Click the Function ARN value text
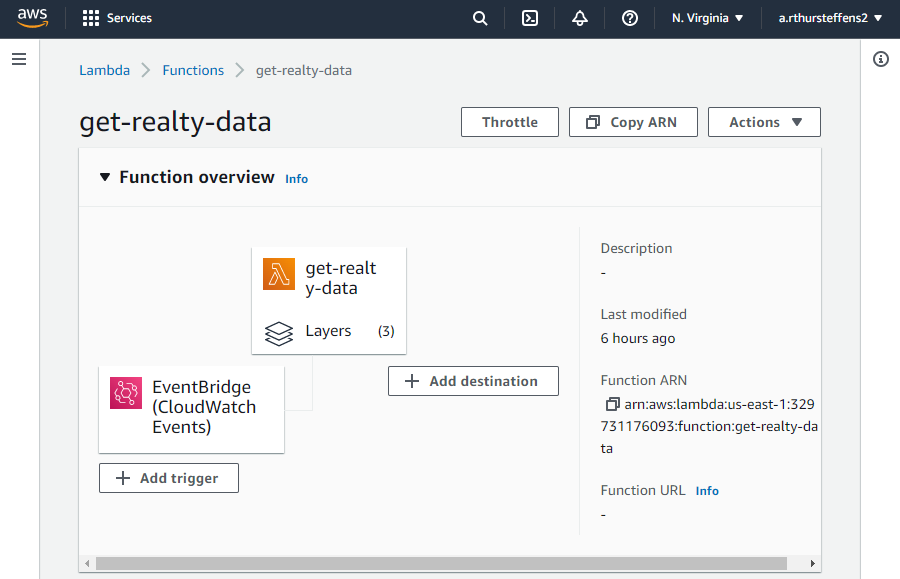 tap(709, 426)
